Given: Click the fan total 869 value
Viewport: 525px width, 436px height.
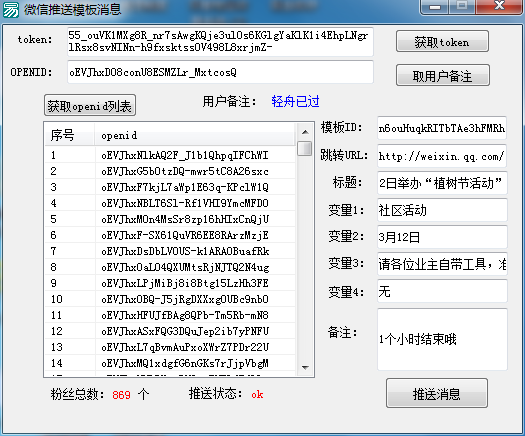Looking at the screenshot, I should tap(121, 395).
